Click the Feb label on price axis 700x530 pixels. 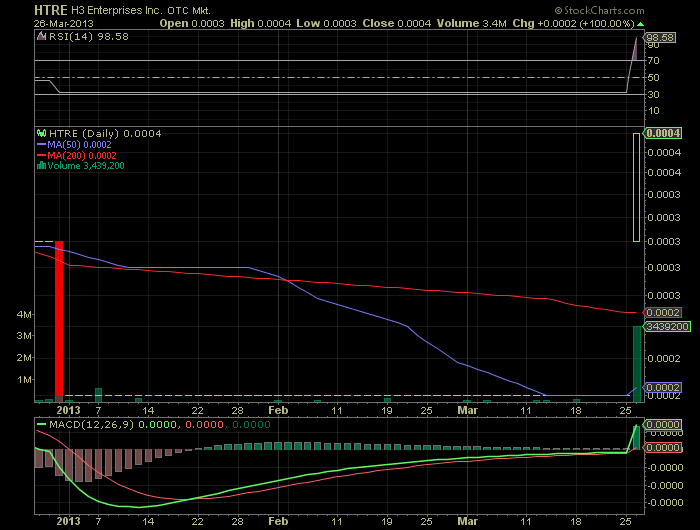point(278,410)
